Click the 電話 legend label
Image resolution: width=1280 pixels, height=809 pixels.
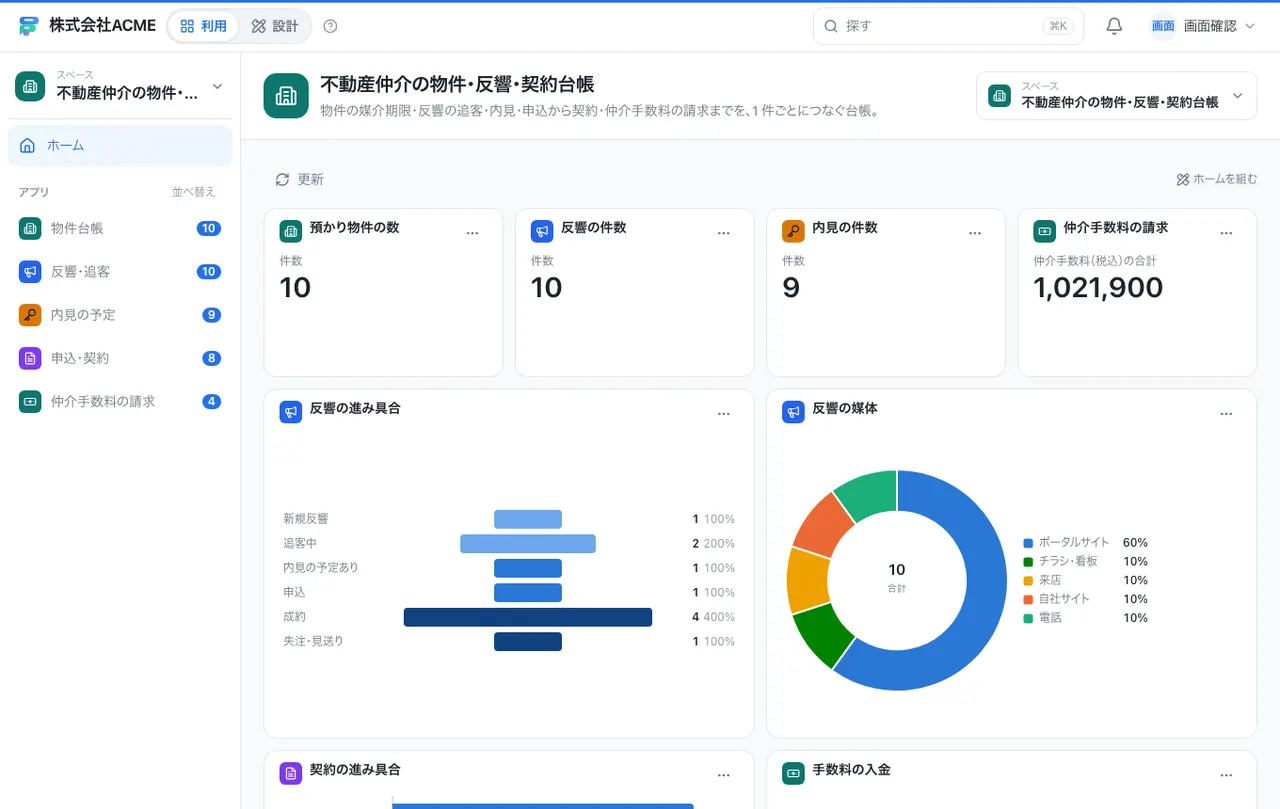click(x=1050, y=618)
